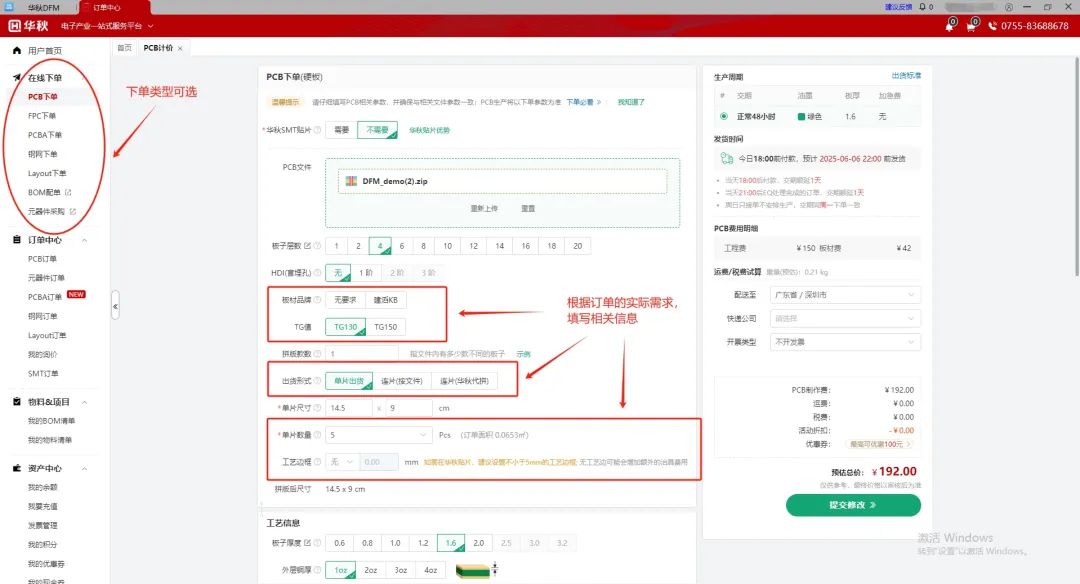The height and width of the screenshot is (584, 1080).
Task: Open PCB订单 under 订单中心
Action: (42, 259)
